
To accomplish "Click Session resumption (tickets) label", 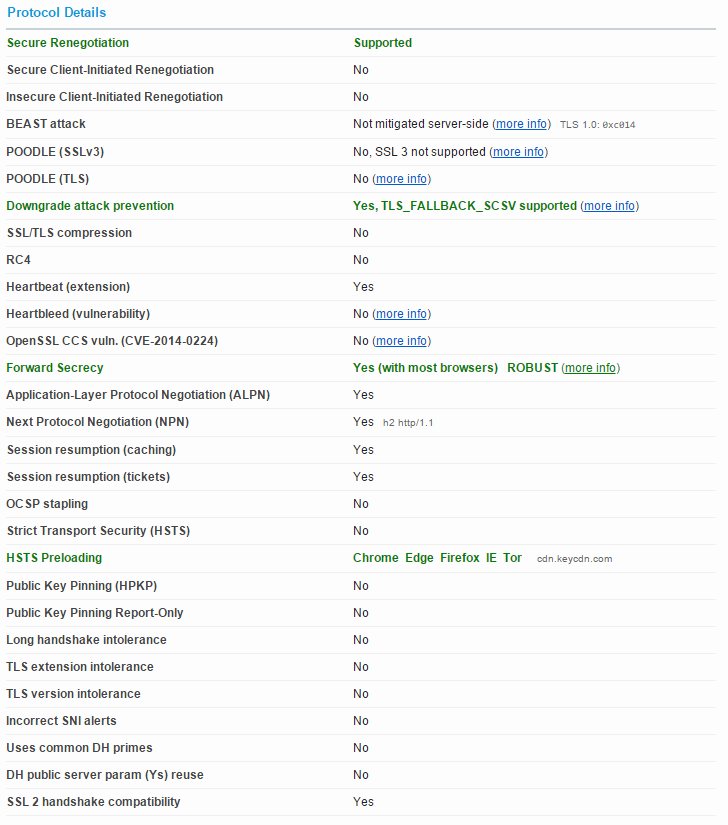I will point(88,477).
